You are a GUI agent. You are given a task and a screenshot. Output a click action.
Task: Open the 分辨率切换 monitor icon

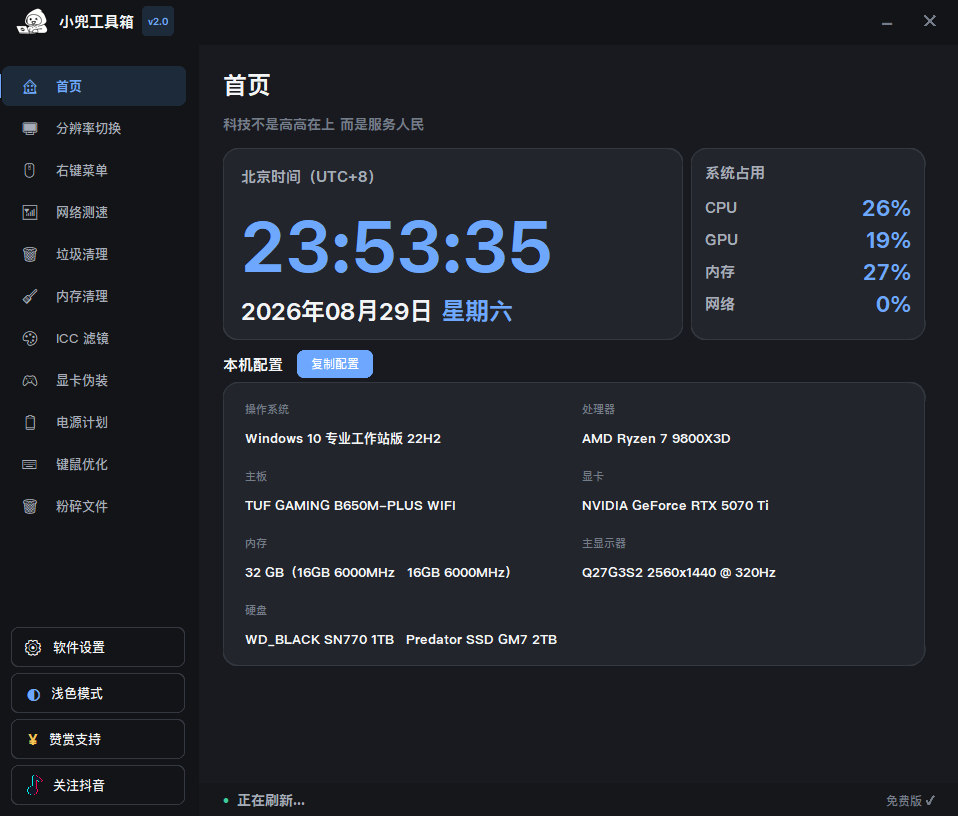coord(30,128)
